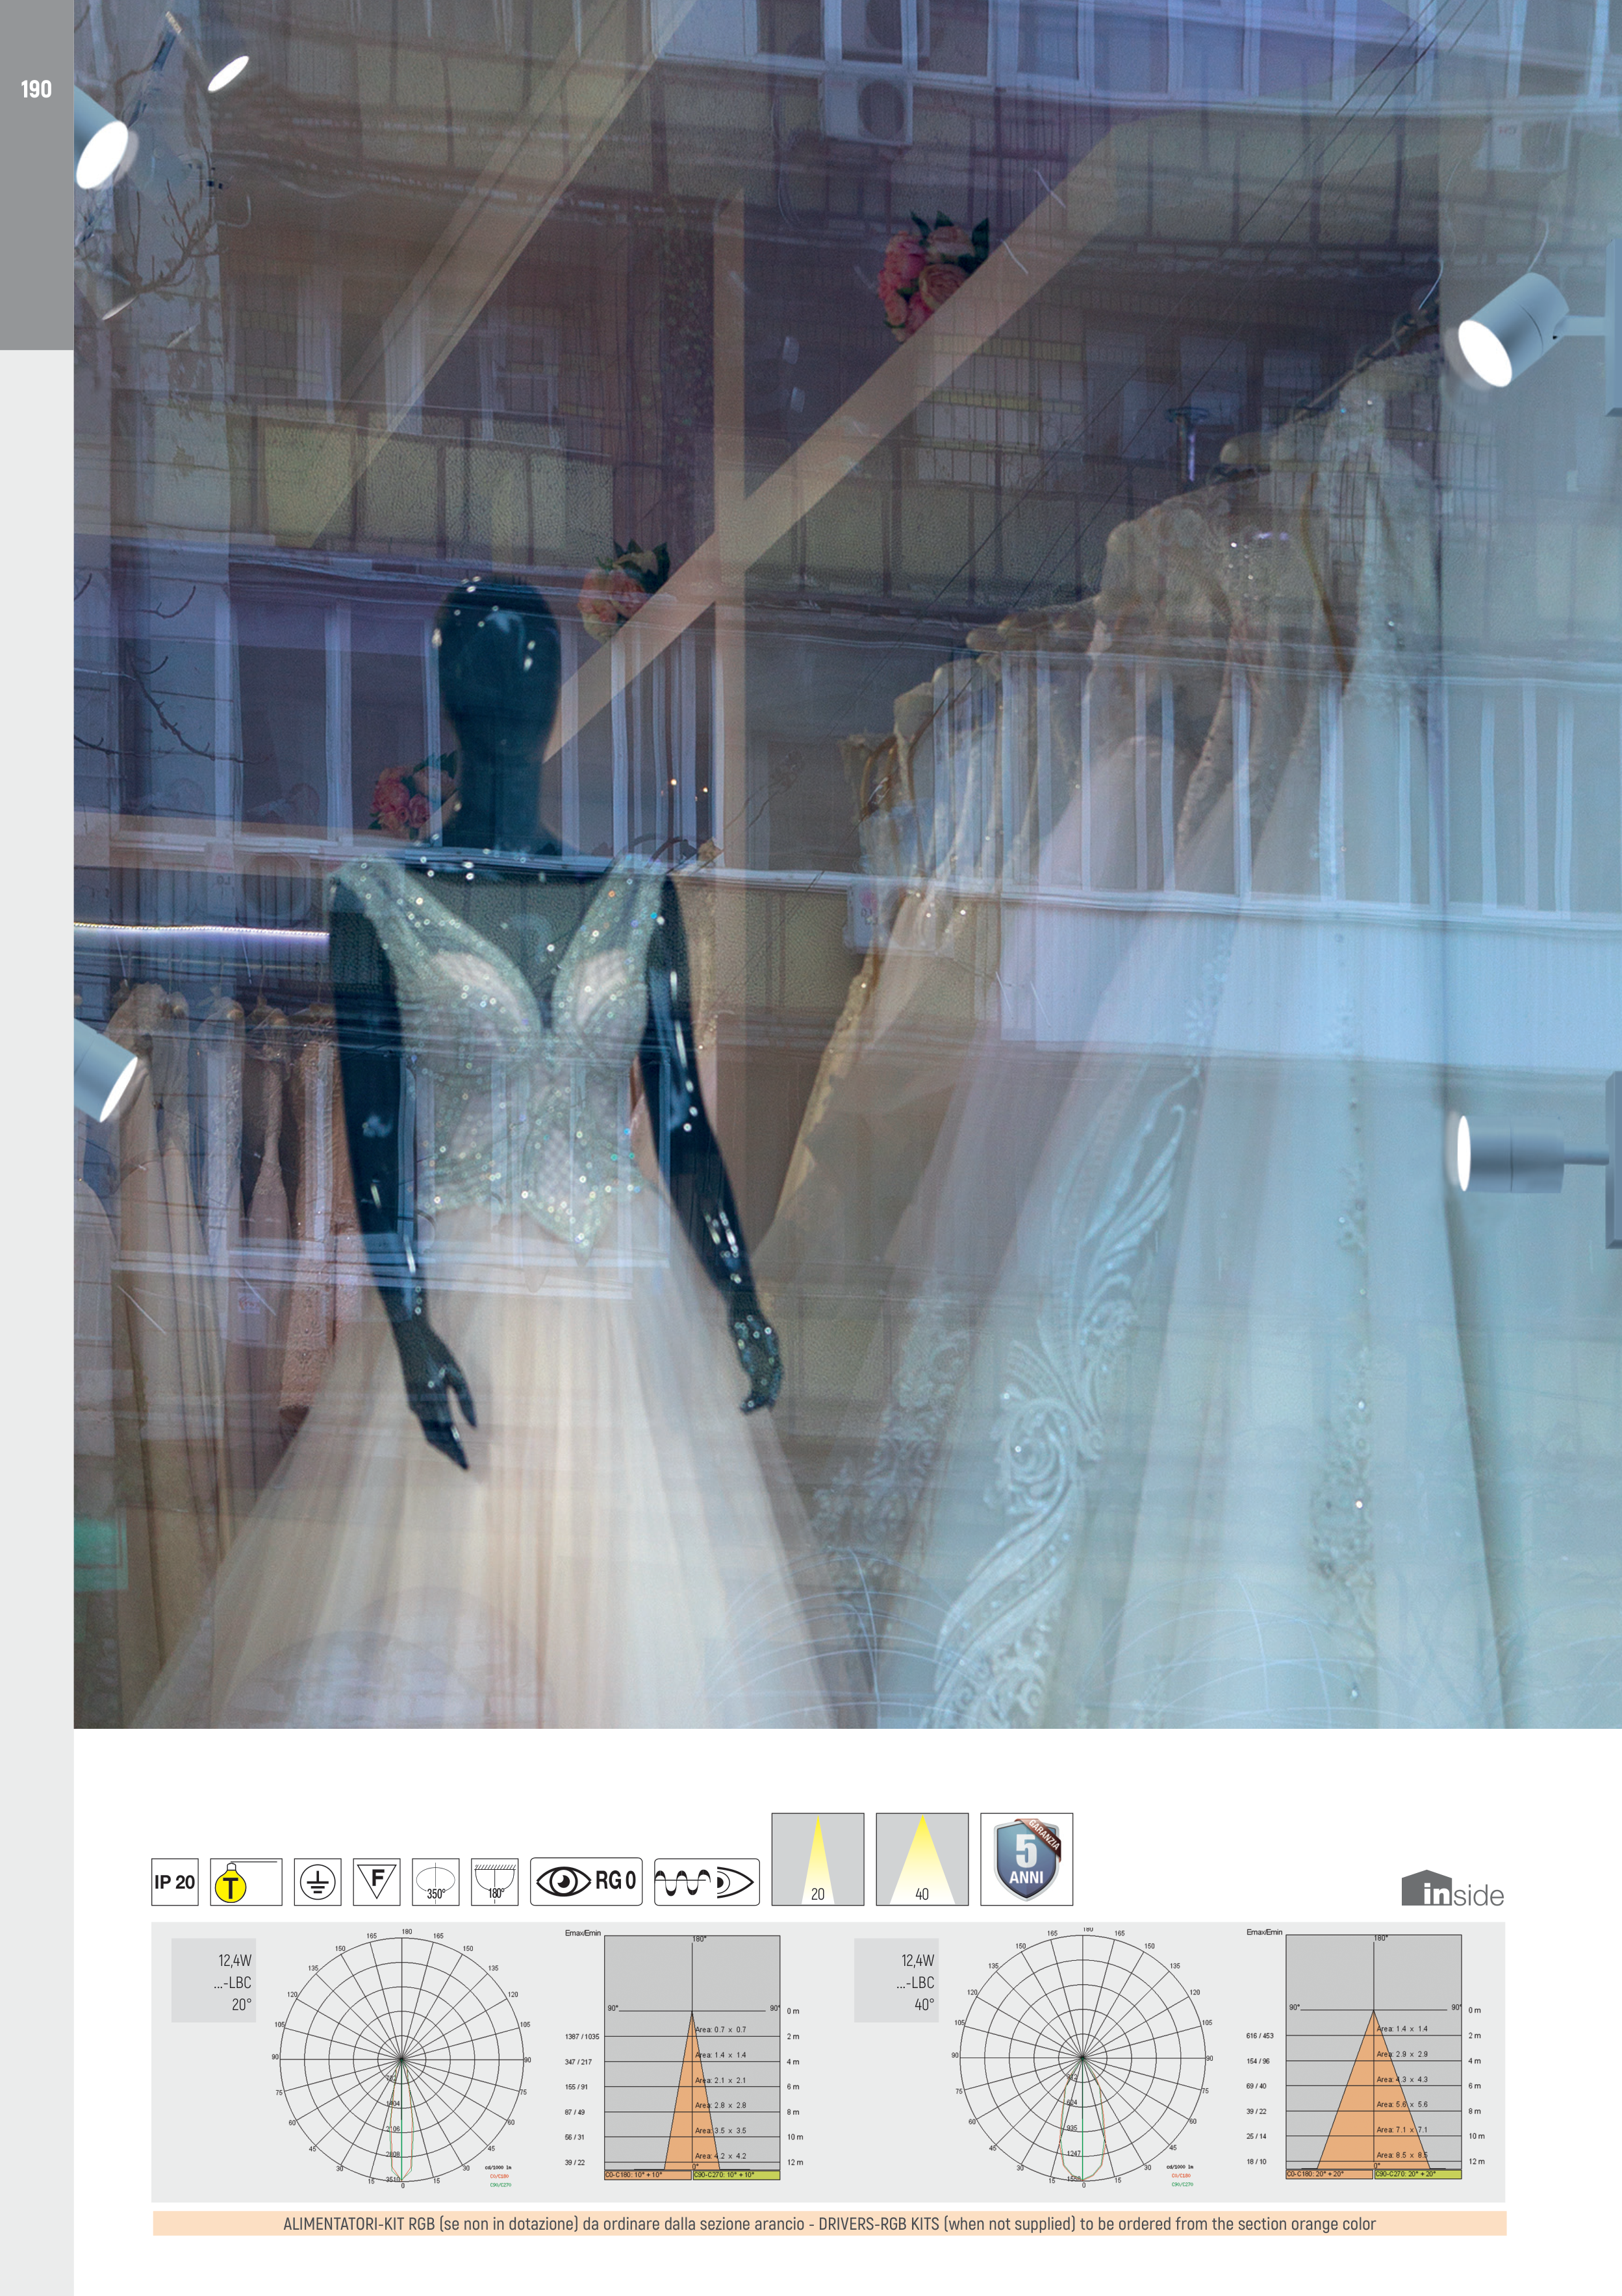Click the orange C0-C180 10°+10° legend swatch
This screenshot has width=1622, height=2296.
point(647,2175)
